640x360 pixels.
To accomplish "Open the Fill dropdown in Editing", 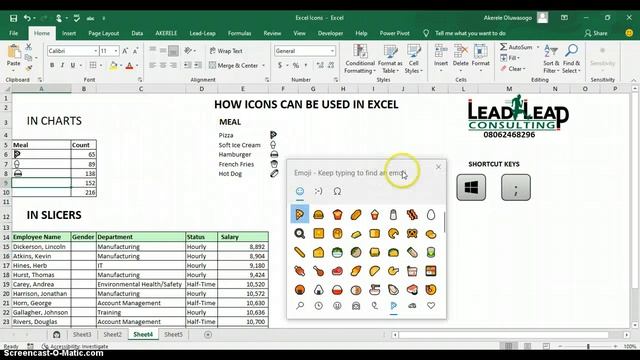I will [x=510, y=58].
